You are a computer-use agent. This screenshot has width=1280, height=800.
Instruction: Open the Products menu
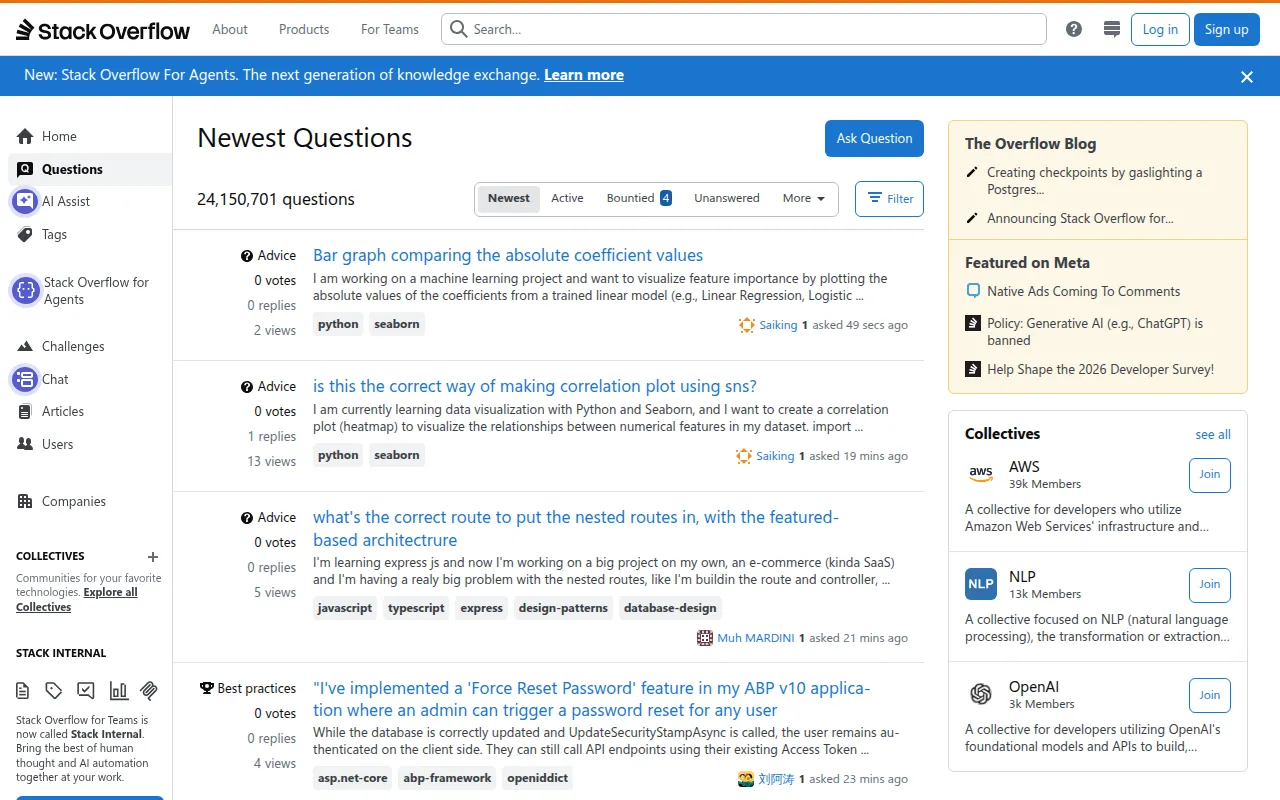[304, 29]
